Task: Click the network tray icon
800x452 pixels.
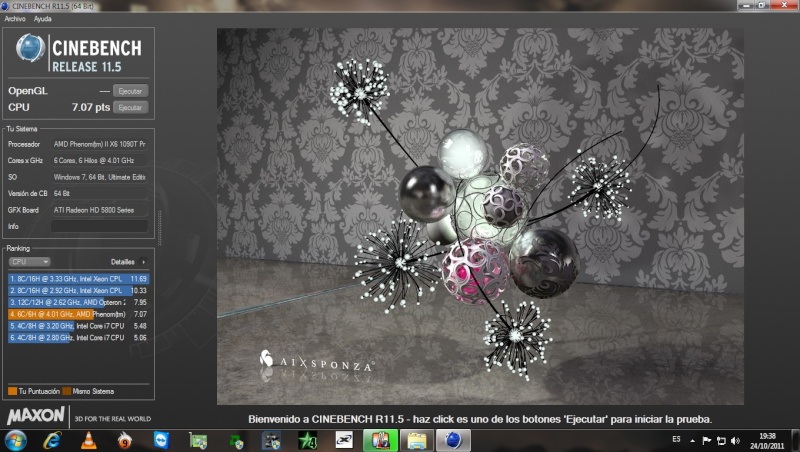Action: (x=721, y=441)
